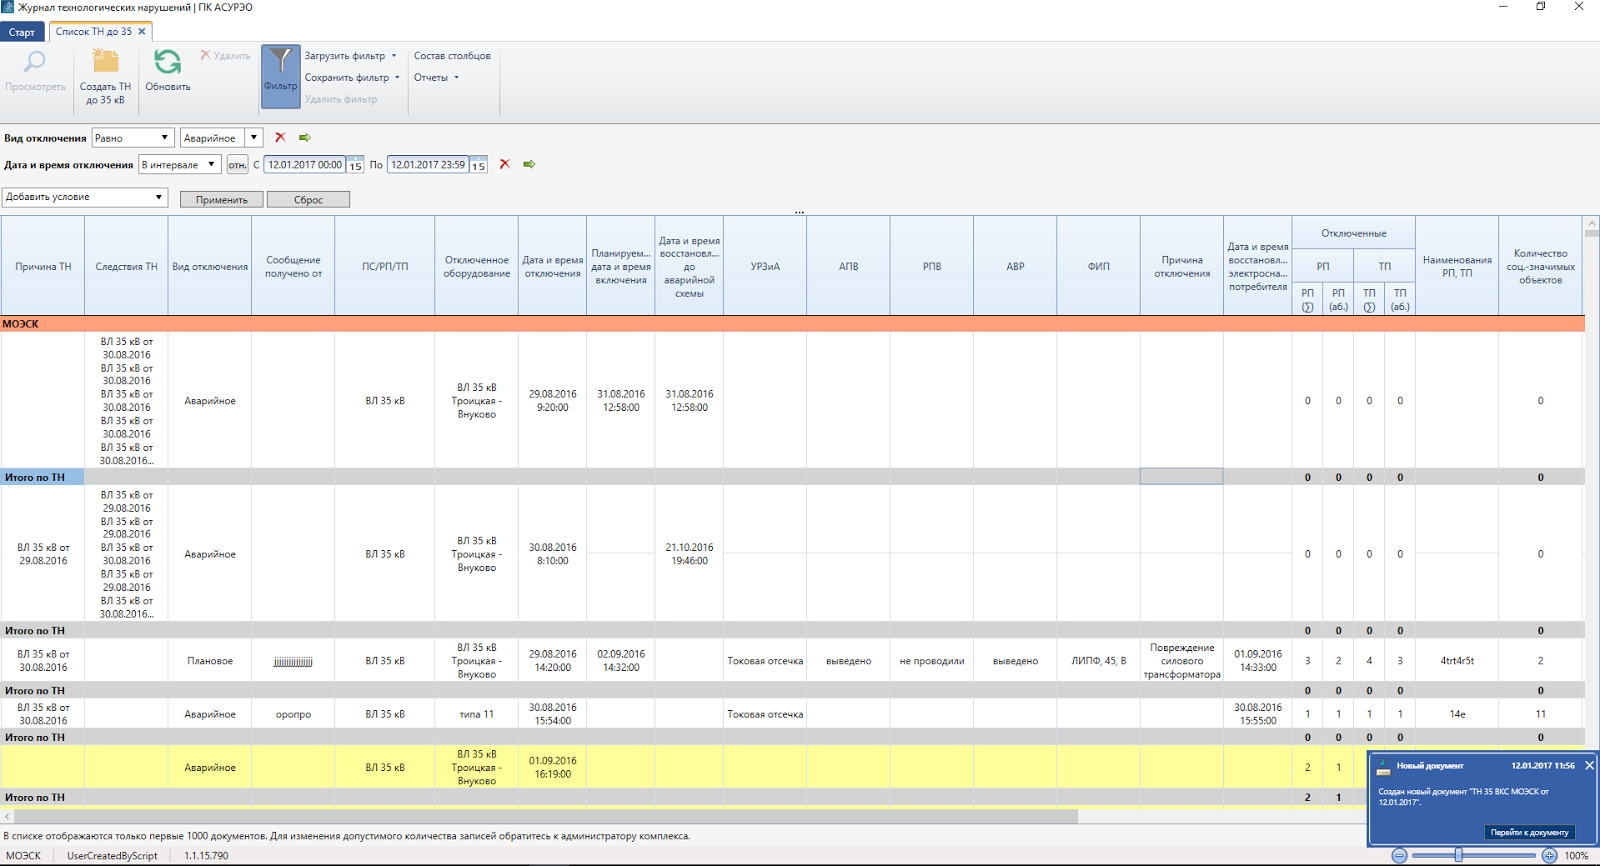Click Перейти к документу in notification
1600x866 pixels.
pos(1529,832)
